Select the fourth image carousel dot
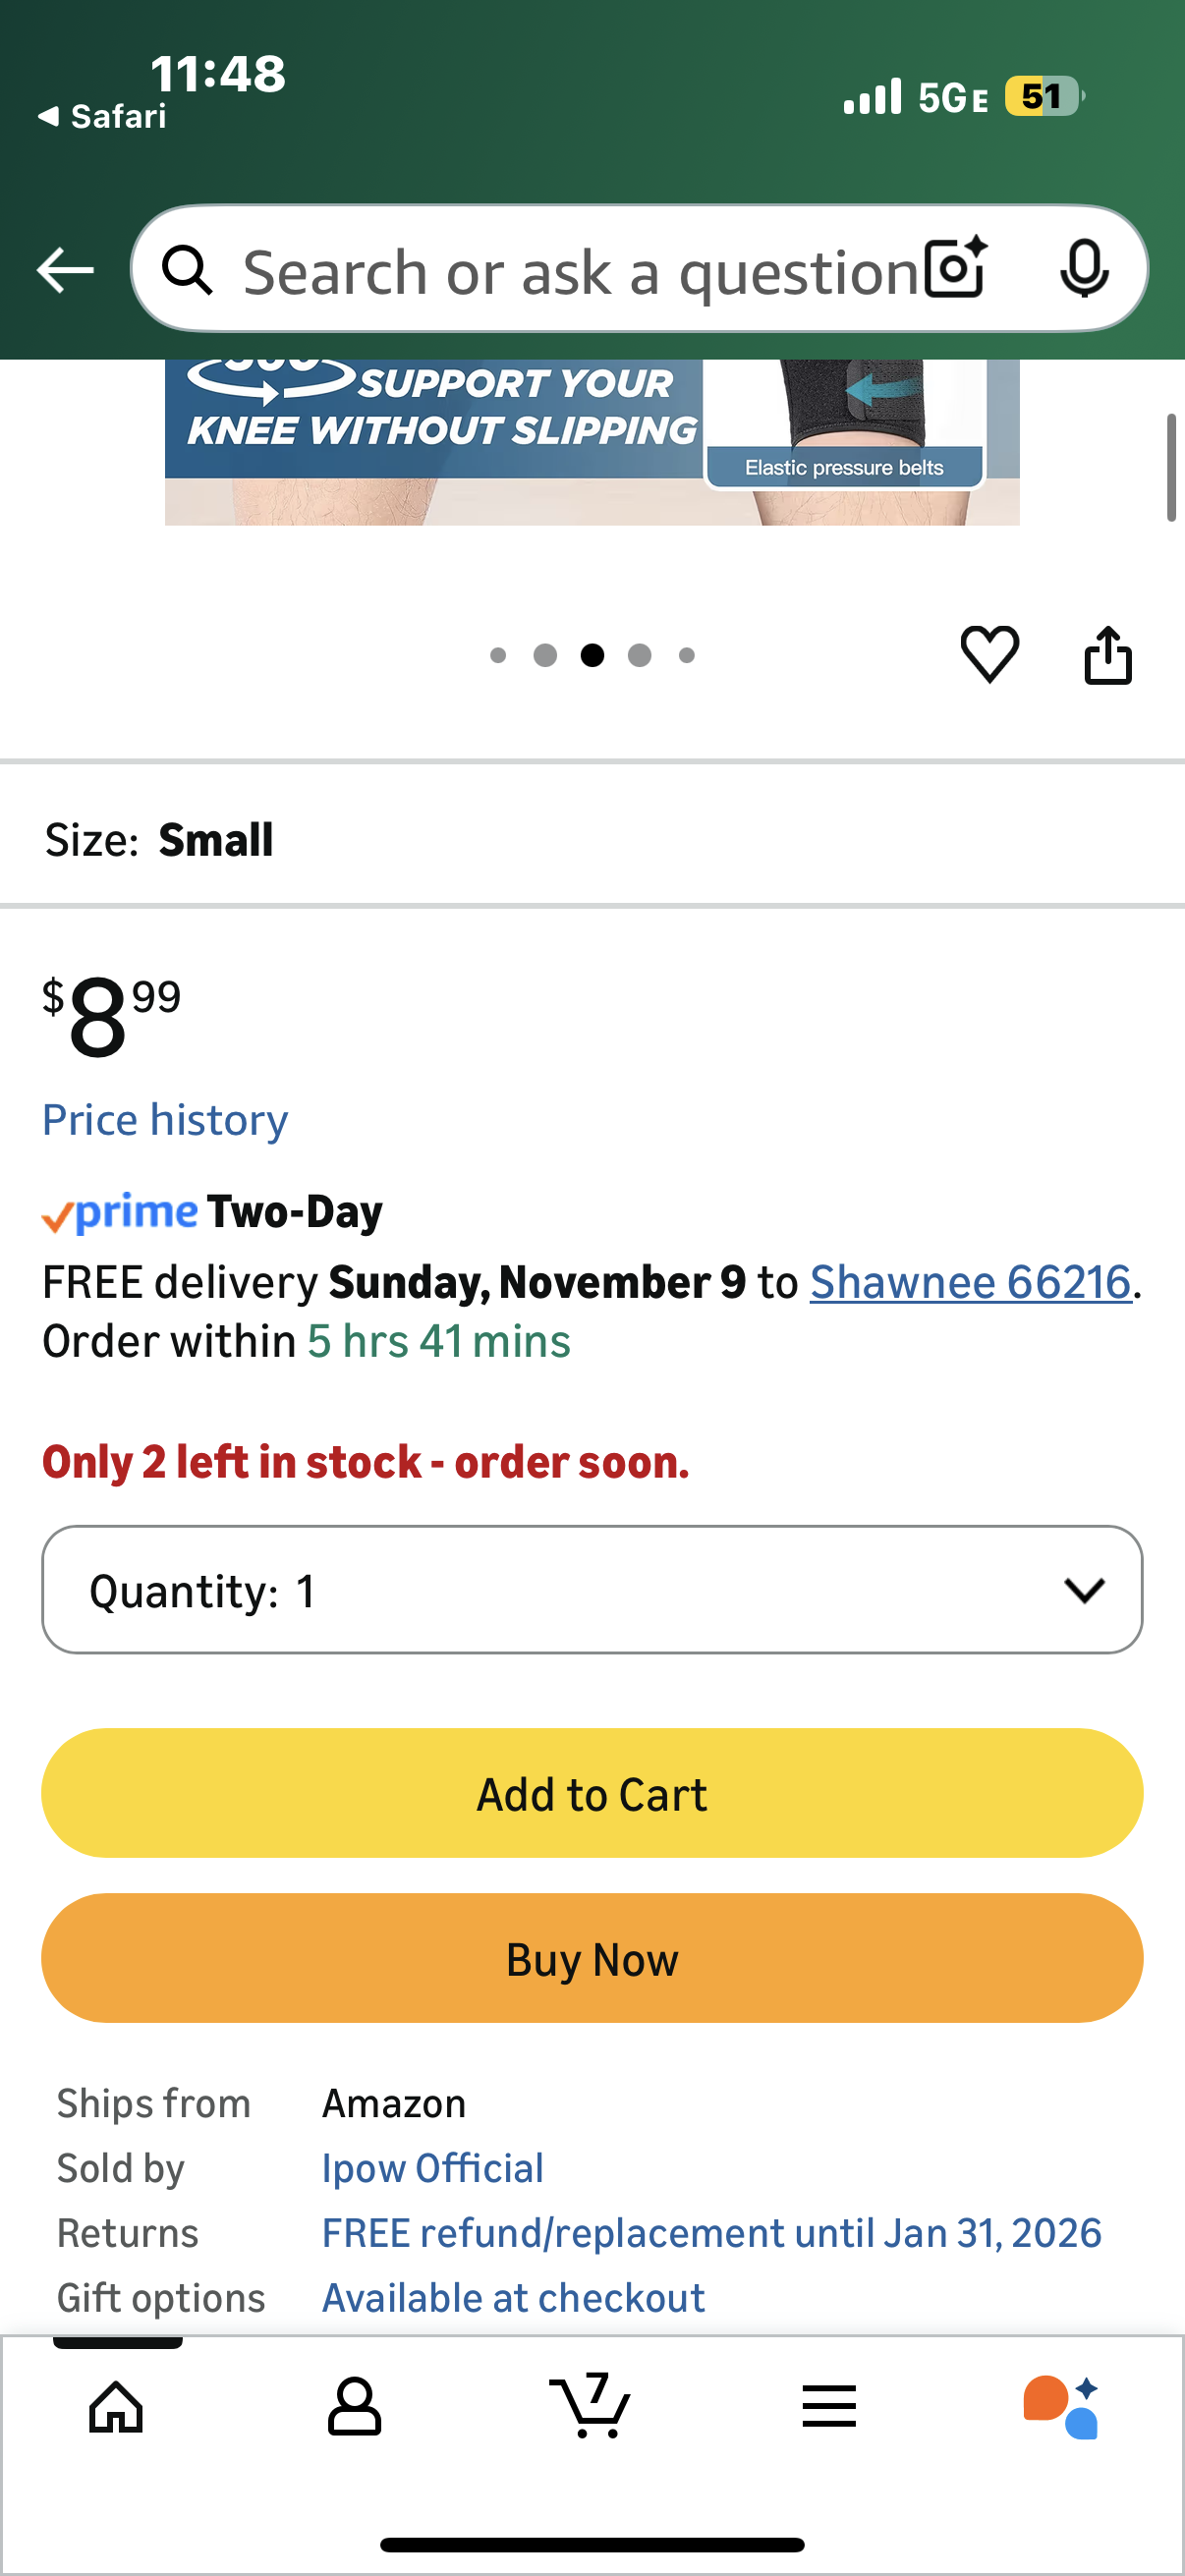 (639, 655)
